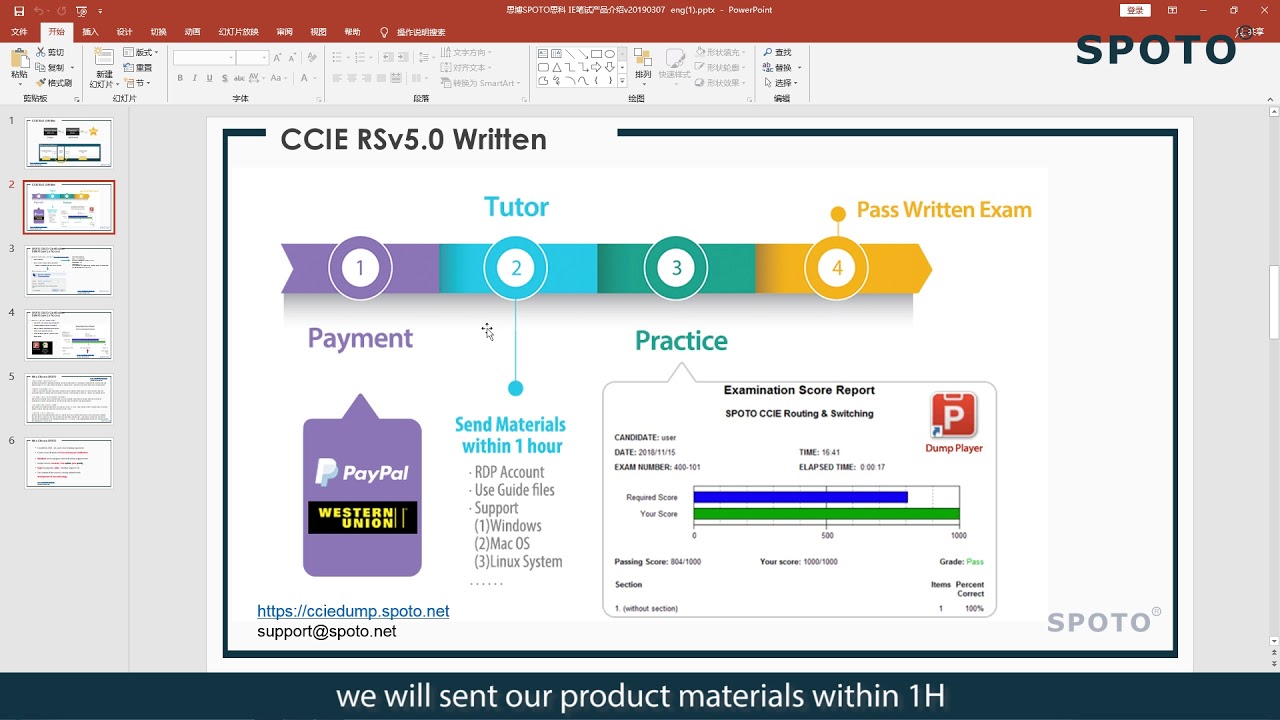Toggle bold formatting B

pyautogui.click(x=180, y=78)
